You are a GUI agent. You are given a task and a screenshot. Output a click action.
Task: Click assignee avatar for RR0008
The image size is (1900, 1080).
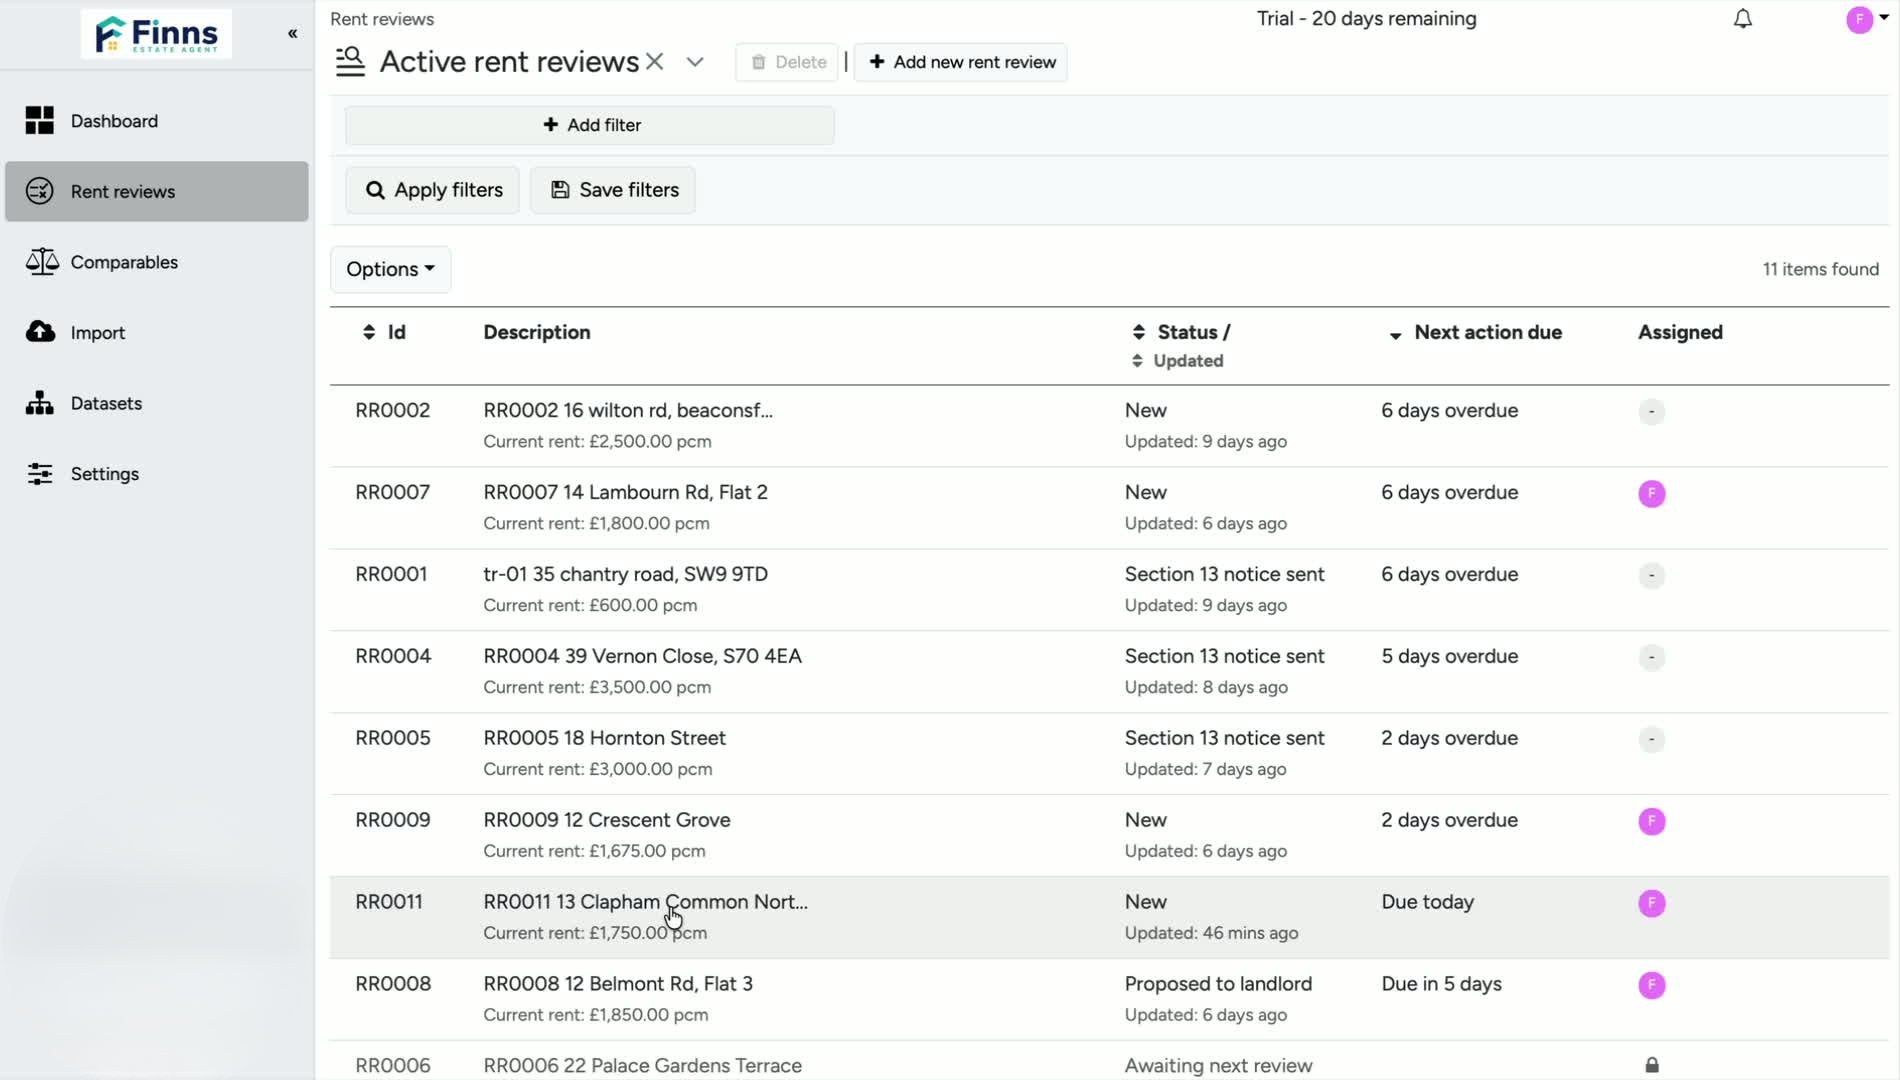[x=1652, y=985]
